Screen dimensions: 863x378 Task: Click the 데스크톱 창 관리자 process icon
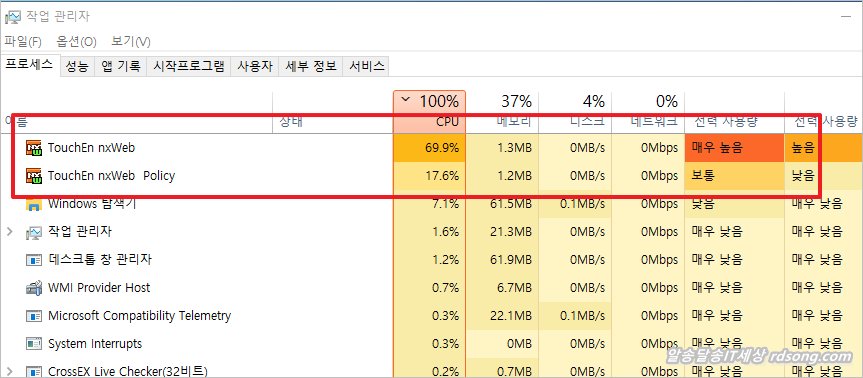tap(34, 260)
